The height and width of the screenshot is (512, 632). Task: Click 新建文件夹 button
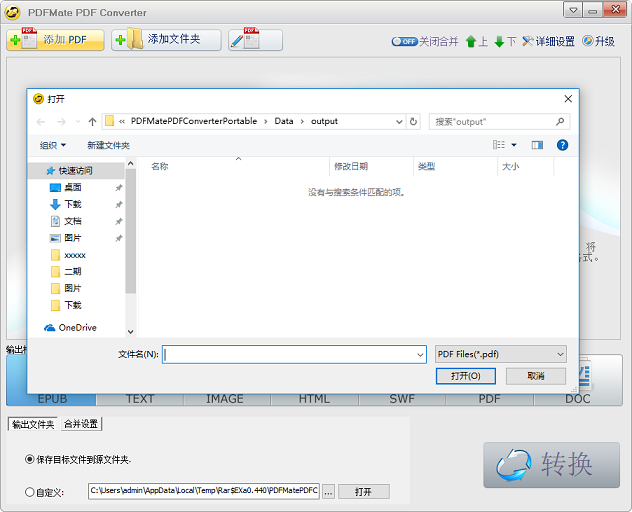tap(108, 145)
